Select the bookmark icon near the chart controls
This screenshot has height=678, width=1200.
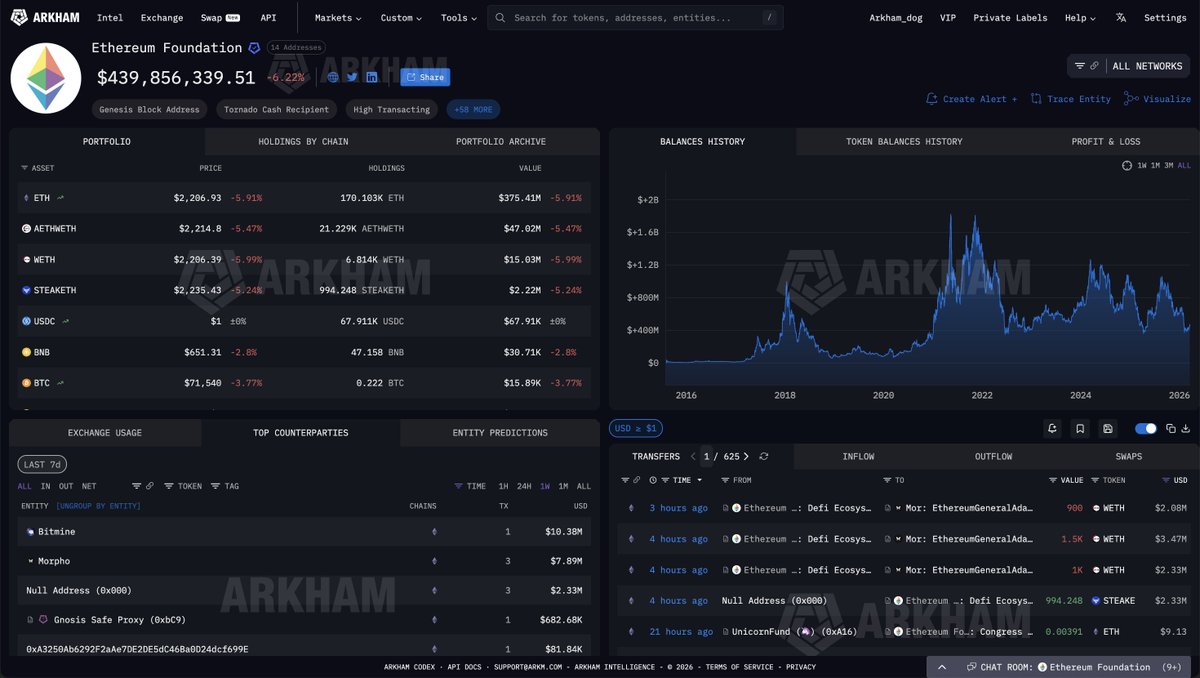coord(1080,428)
